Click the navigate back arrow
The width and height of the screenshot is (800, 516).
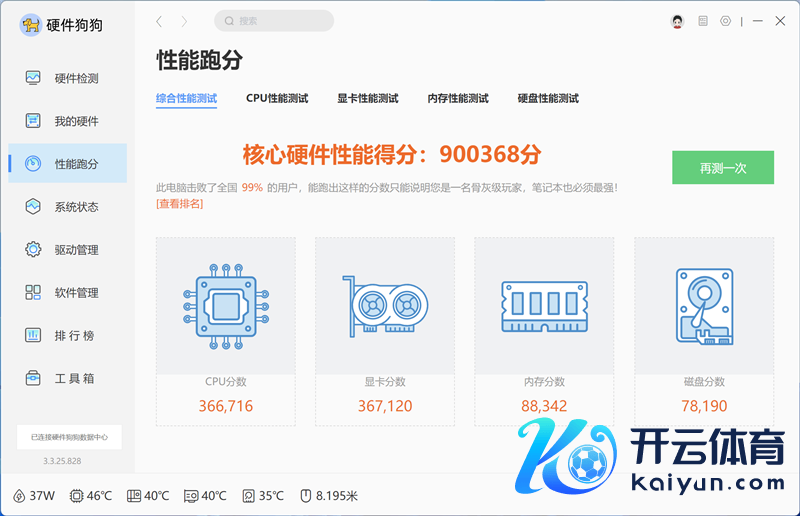pos(160,21)
